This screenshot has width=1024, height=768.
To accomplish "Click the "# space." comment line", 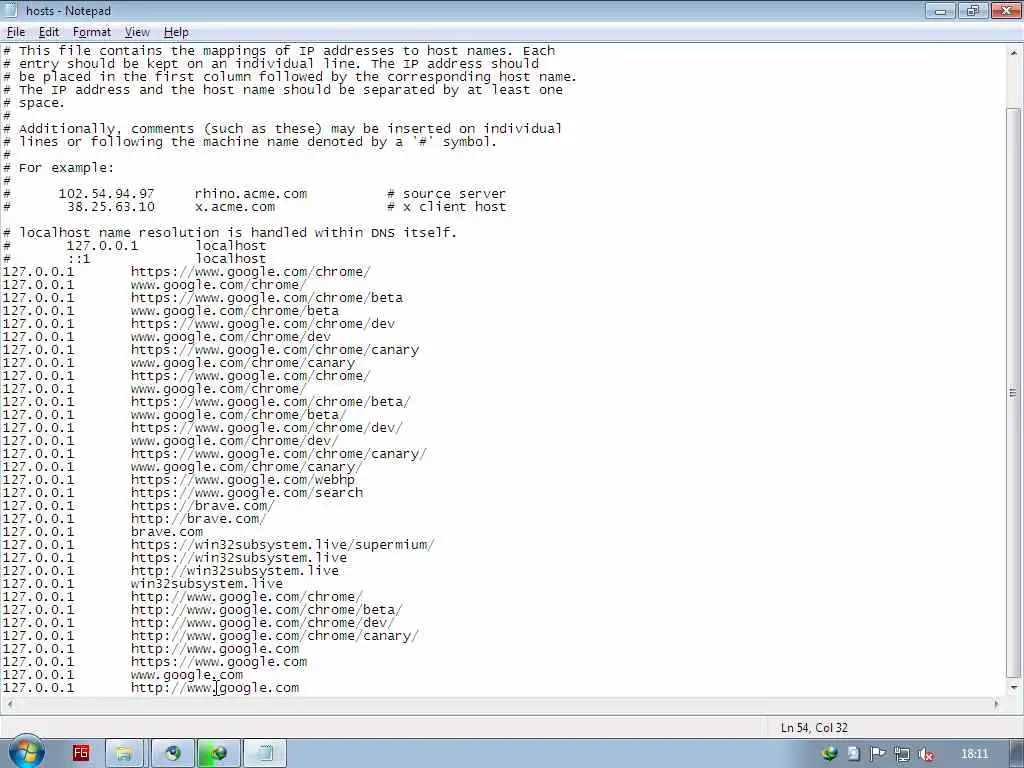I will click(34, 103).
